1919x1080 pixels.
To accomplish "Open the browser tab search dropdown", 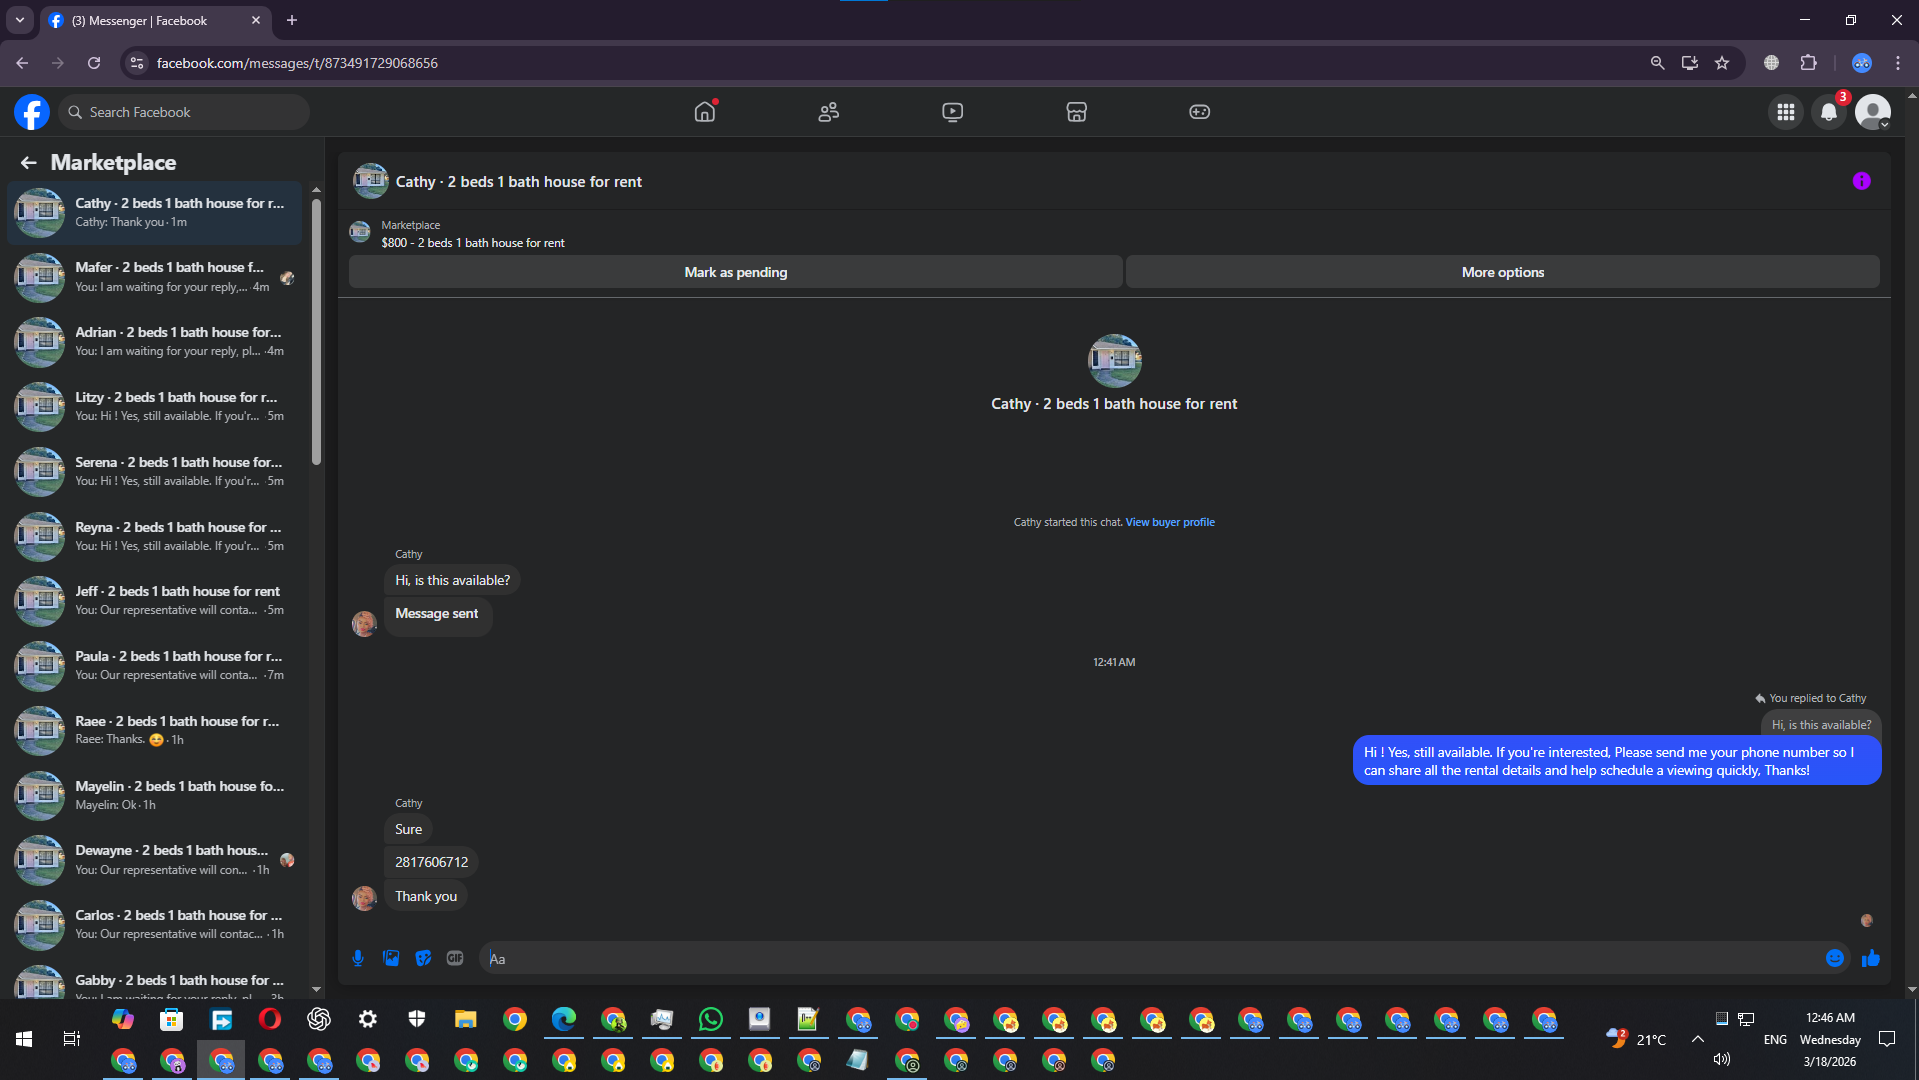I will [x=20, y=20].
